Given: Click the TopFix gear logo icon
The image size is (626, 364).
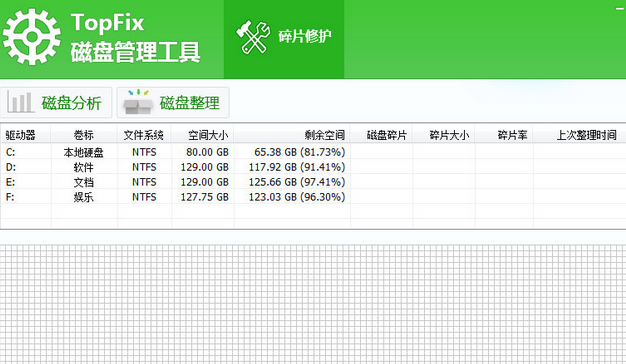Looking at the screenshot, I should coord(32,37).
